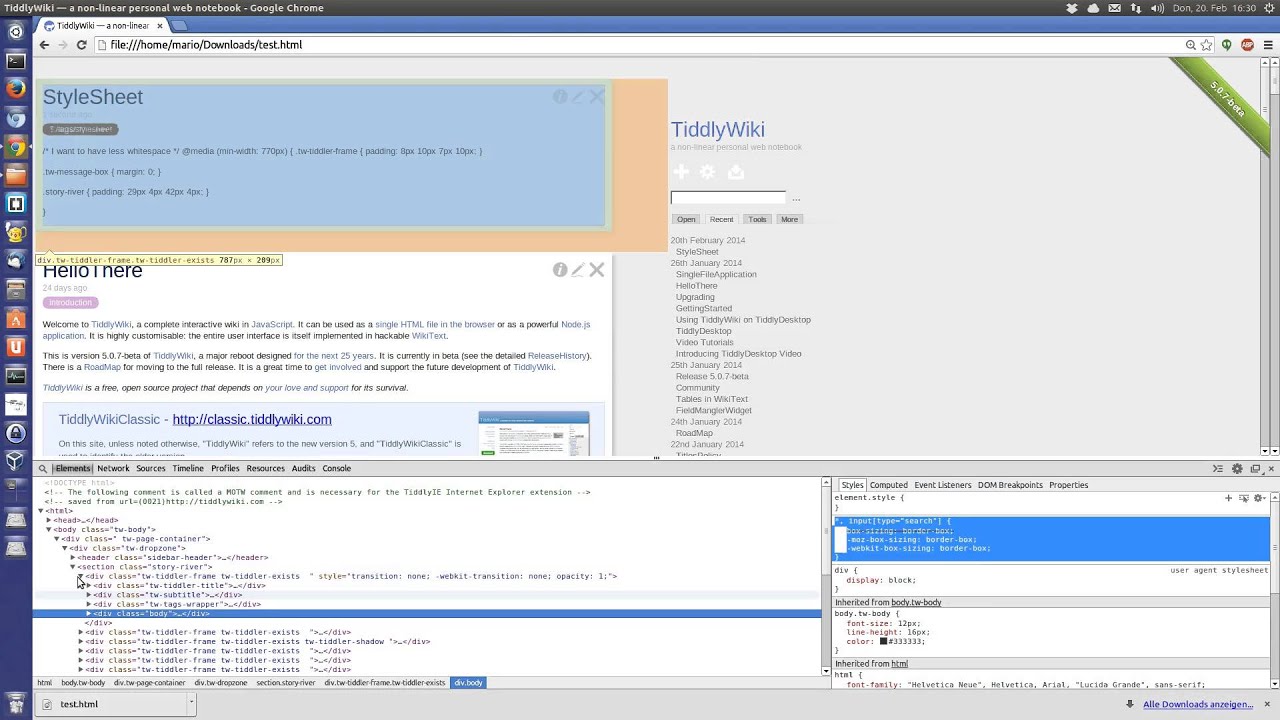This screenshot has height=720, width=1280.
Task: Close the Chrome downloads bar
Action: click(x=1268, y=704)
